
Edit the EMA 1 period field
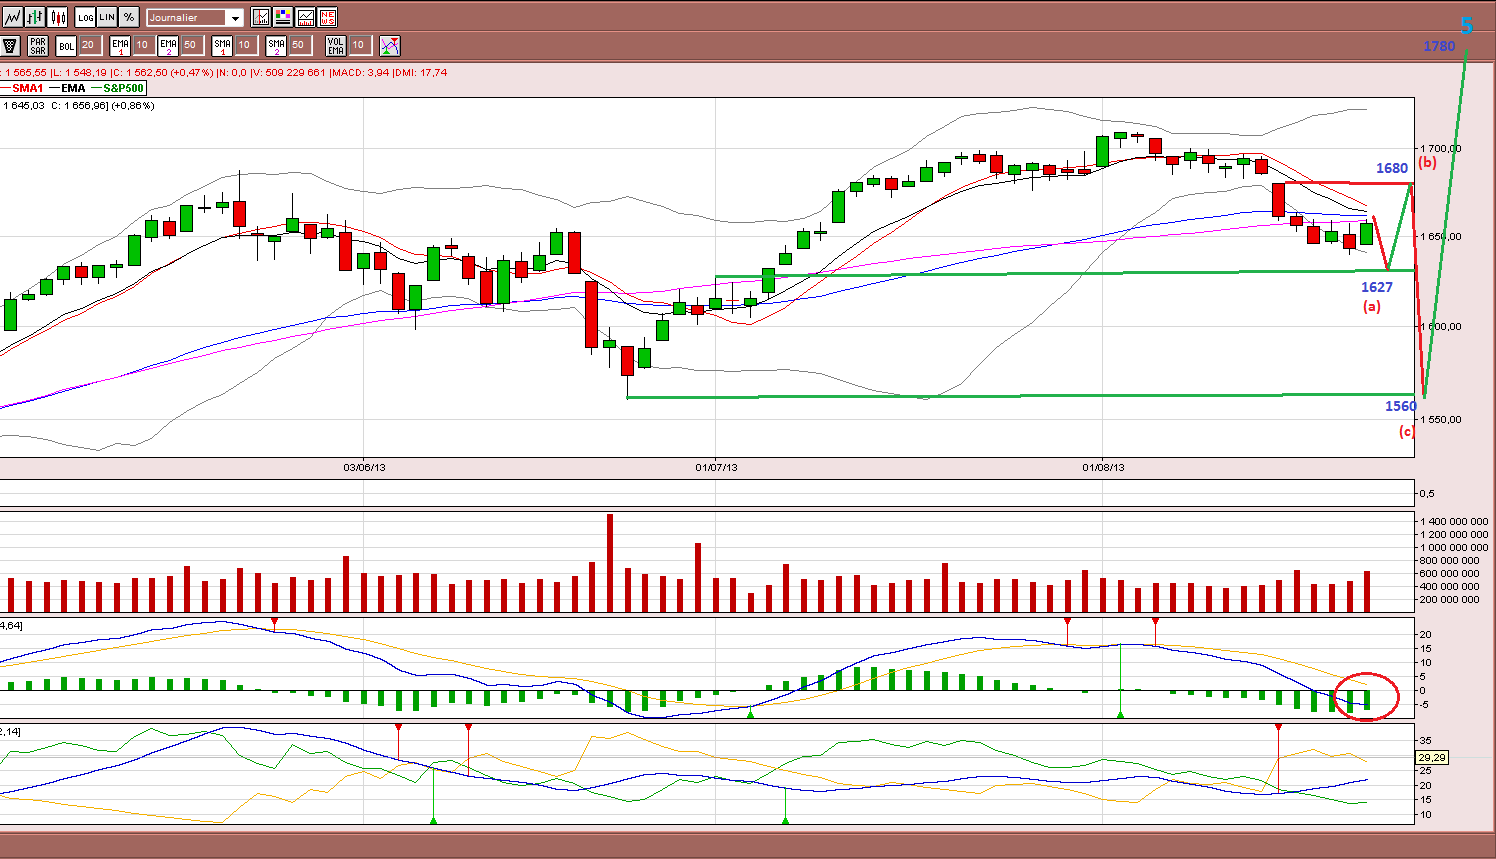143,45
